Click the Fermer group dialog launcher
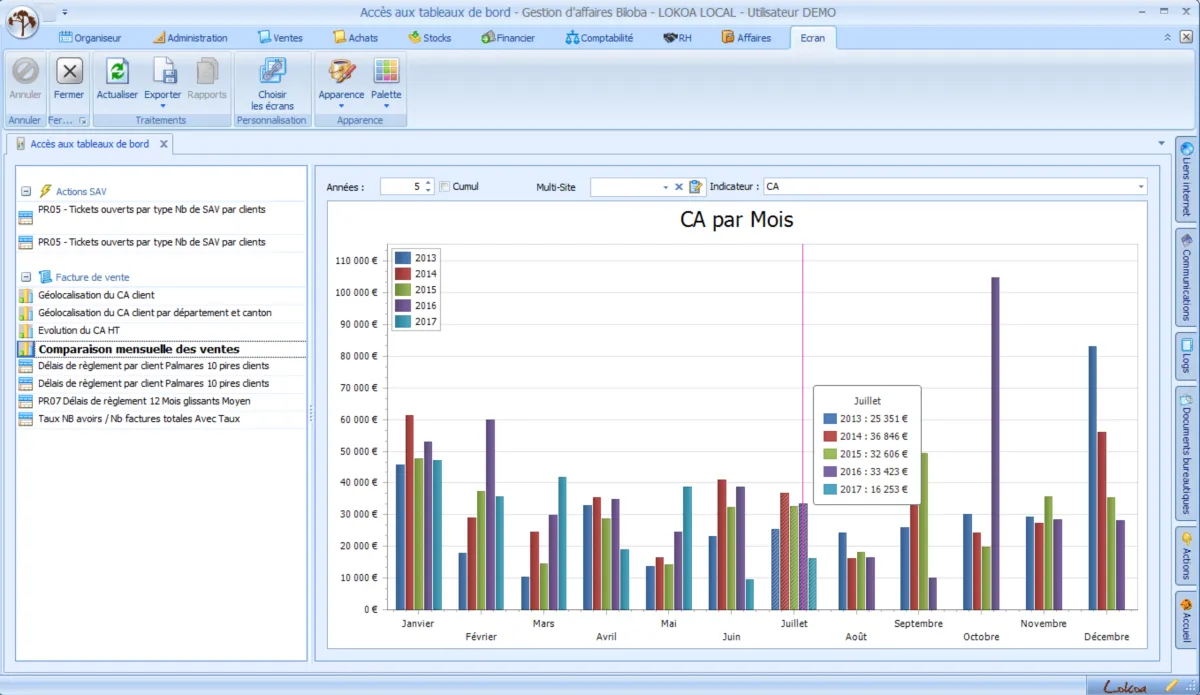 click(x=83, y=121)
